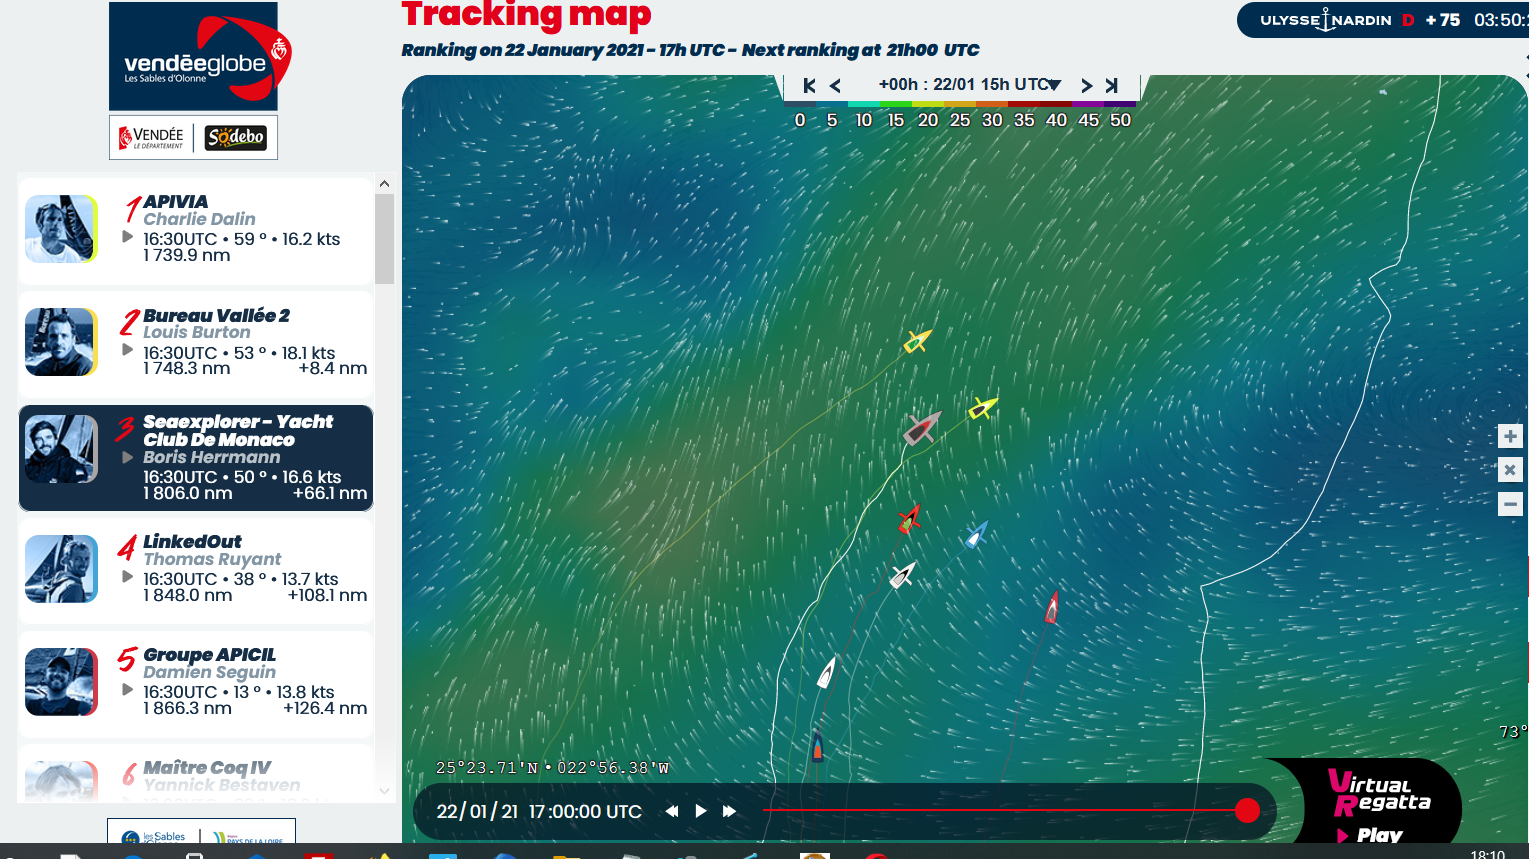The height and width of the screenshot is (859, 1529).
Task: Select the LinkedOut ranking row
Action: (x=196, y=571)
